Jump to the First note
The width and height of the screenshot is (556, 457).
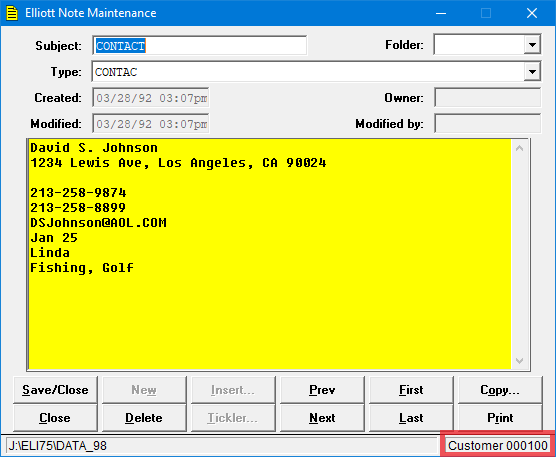(411, 390)
